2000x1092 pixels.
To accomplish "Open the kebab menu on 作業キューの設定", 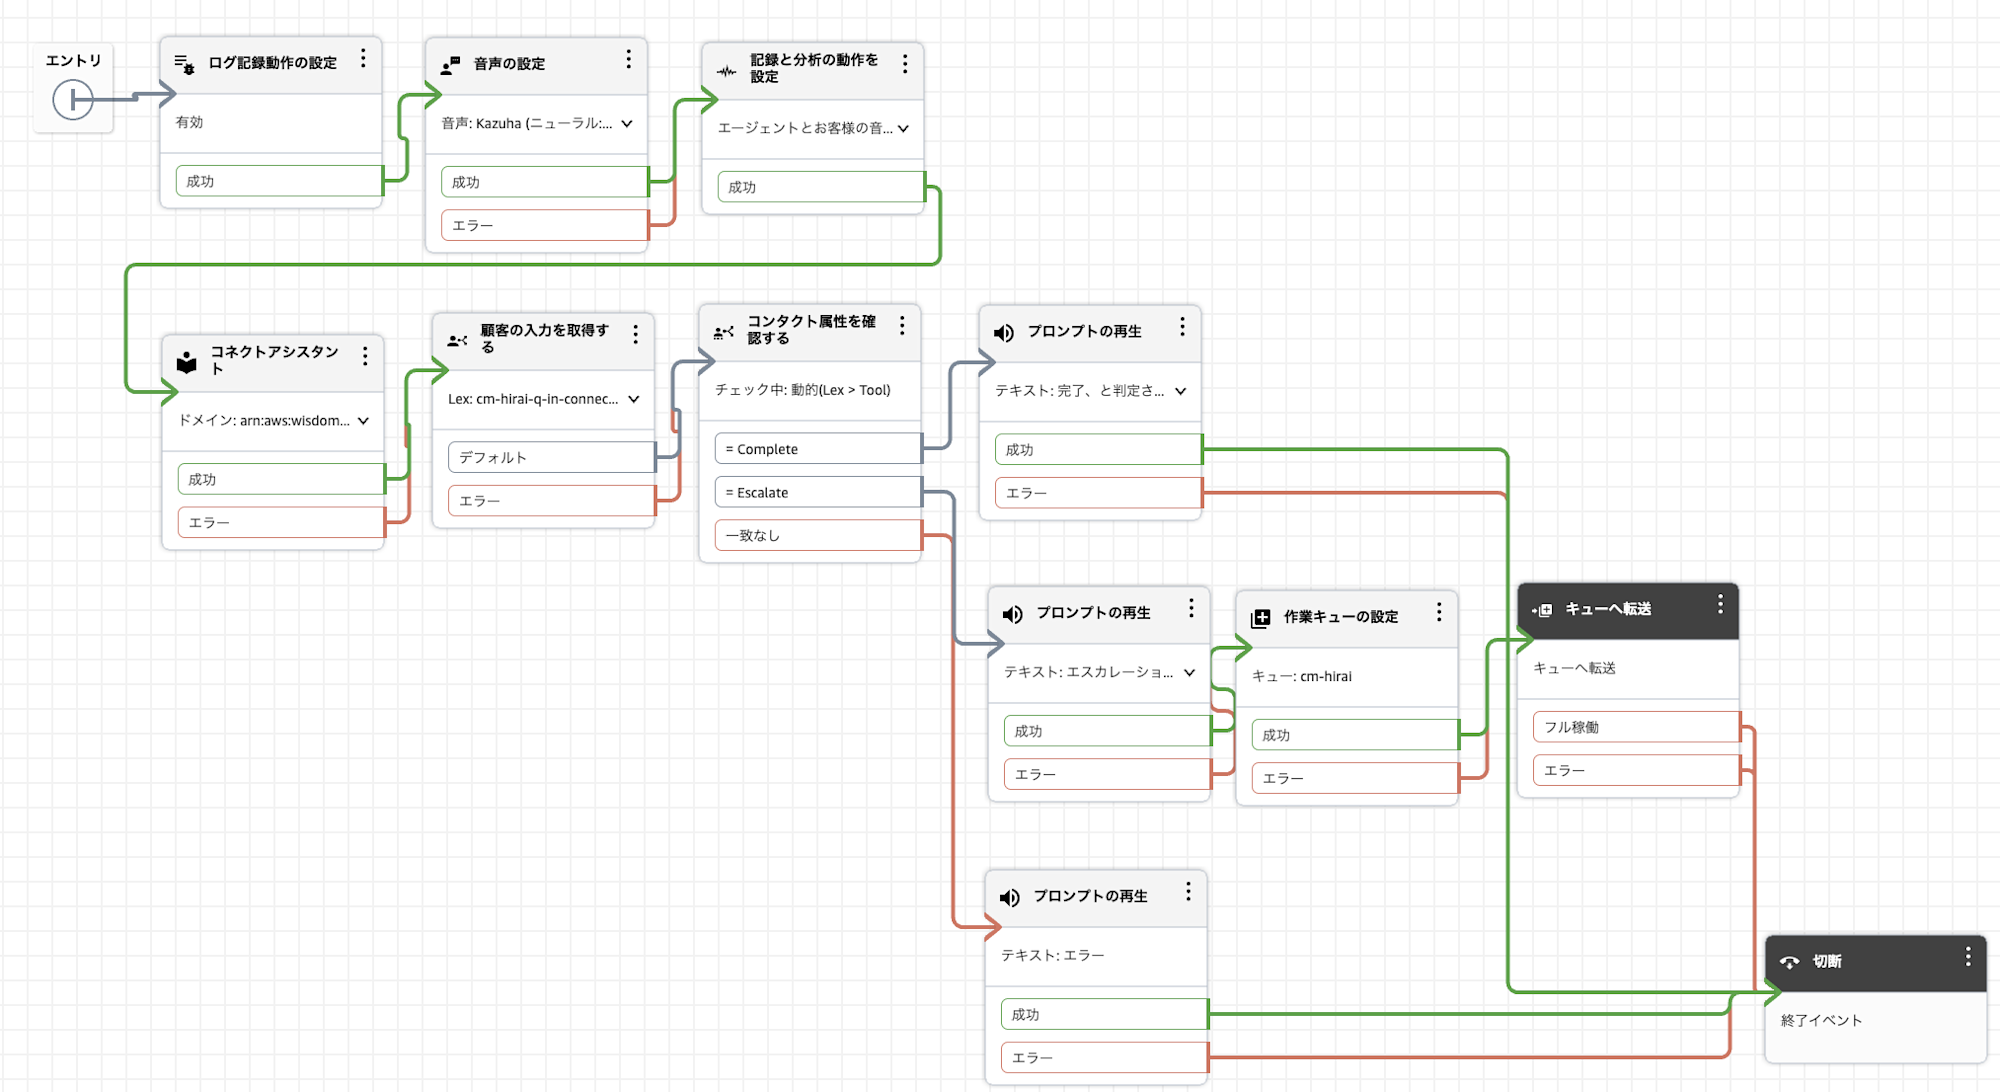I will 1441,615.
